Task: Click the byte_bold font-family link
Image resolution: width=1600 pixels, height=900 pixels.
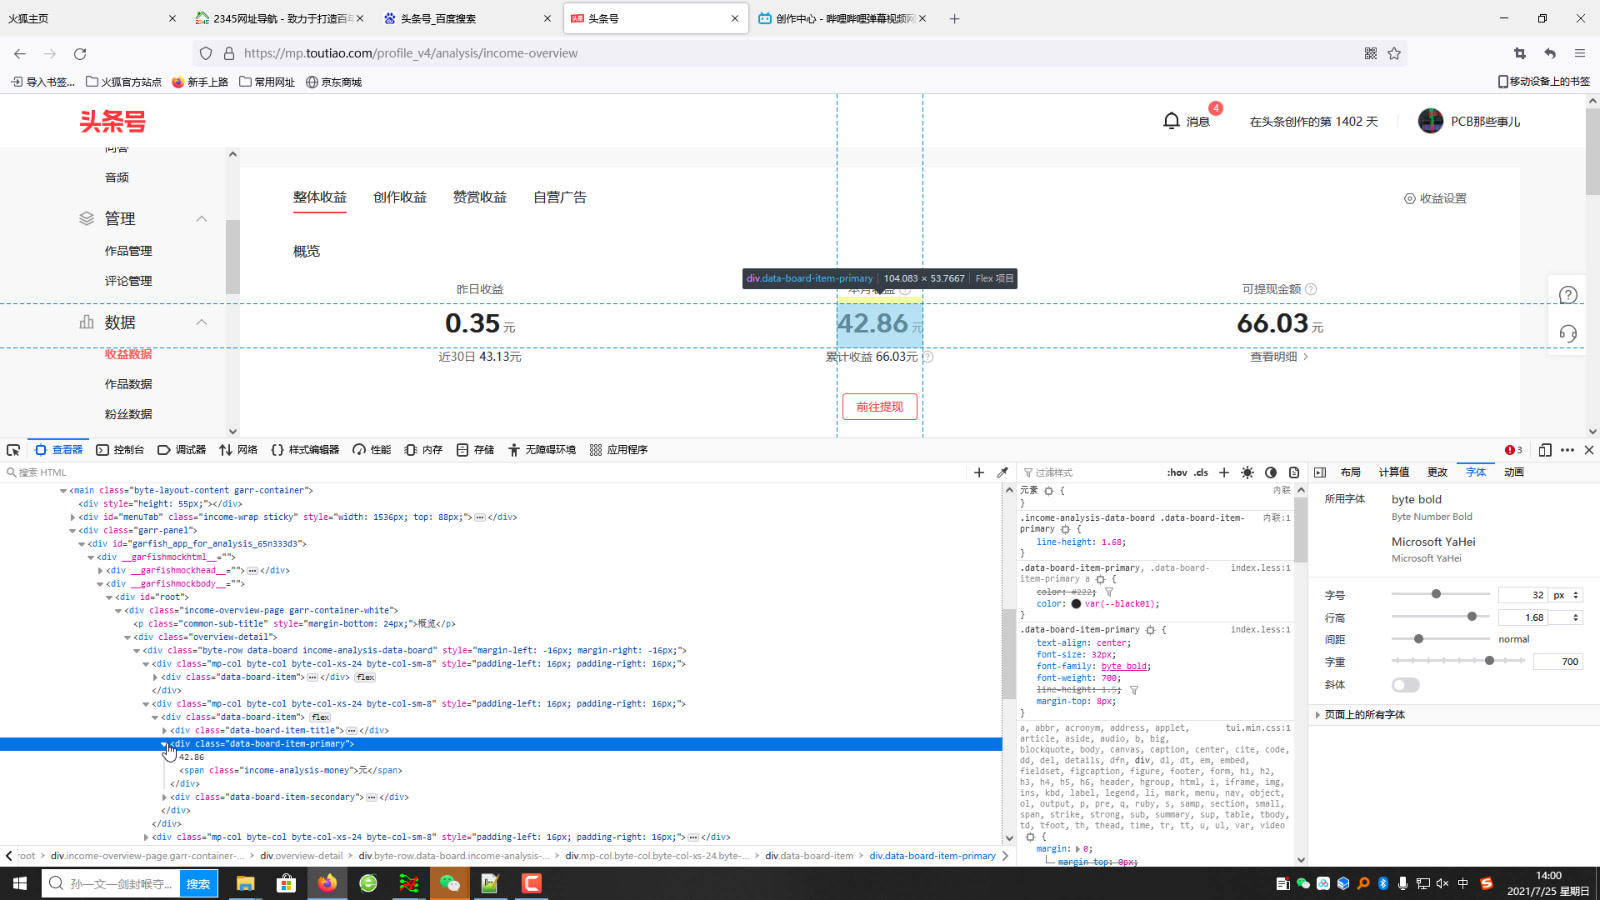Action: pos(1124,667)
